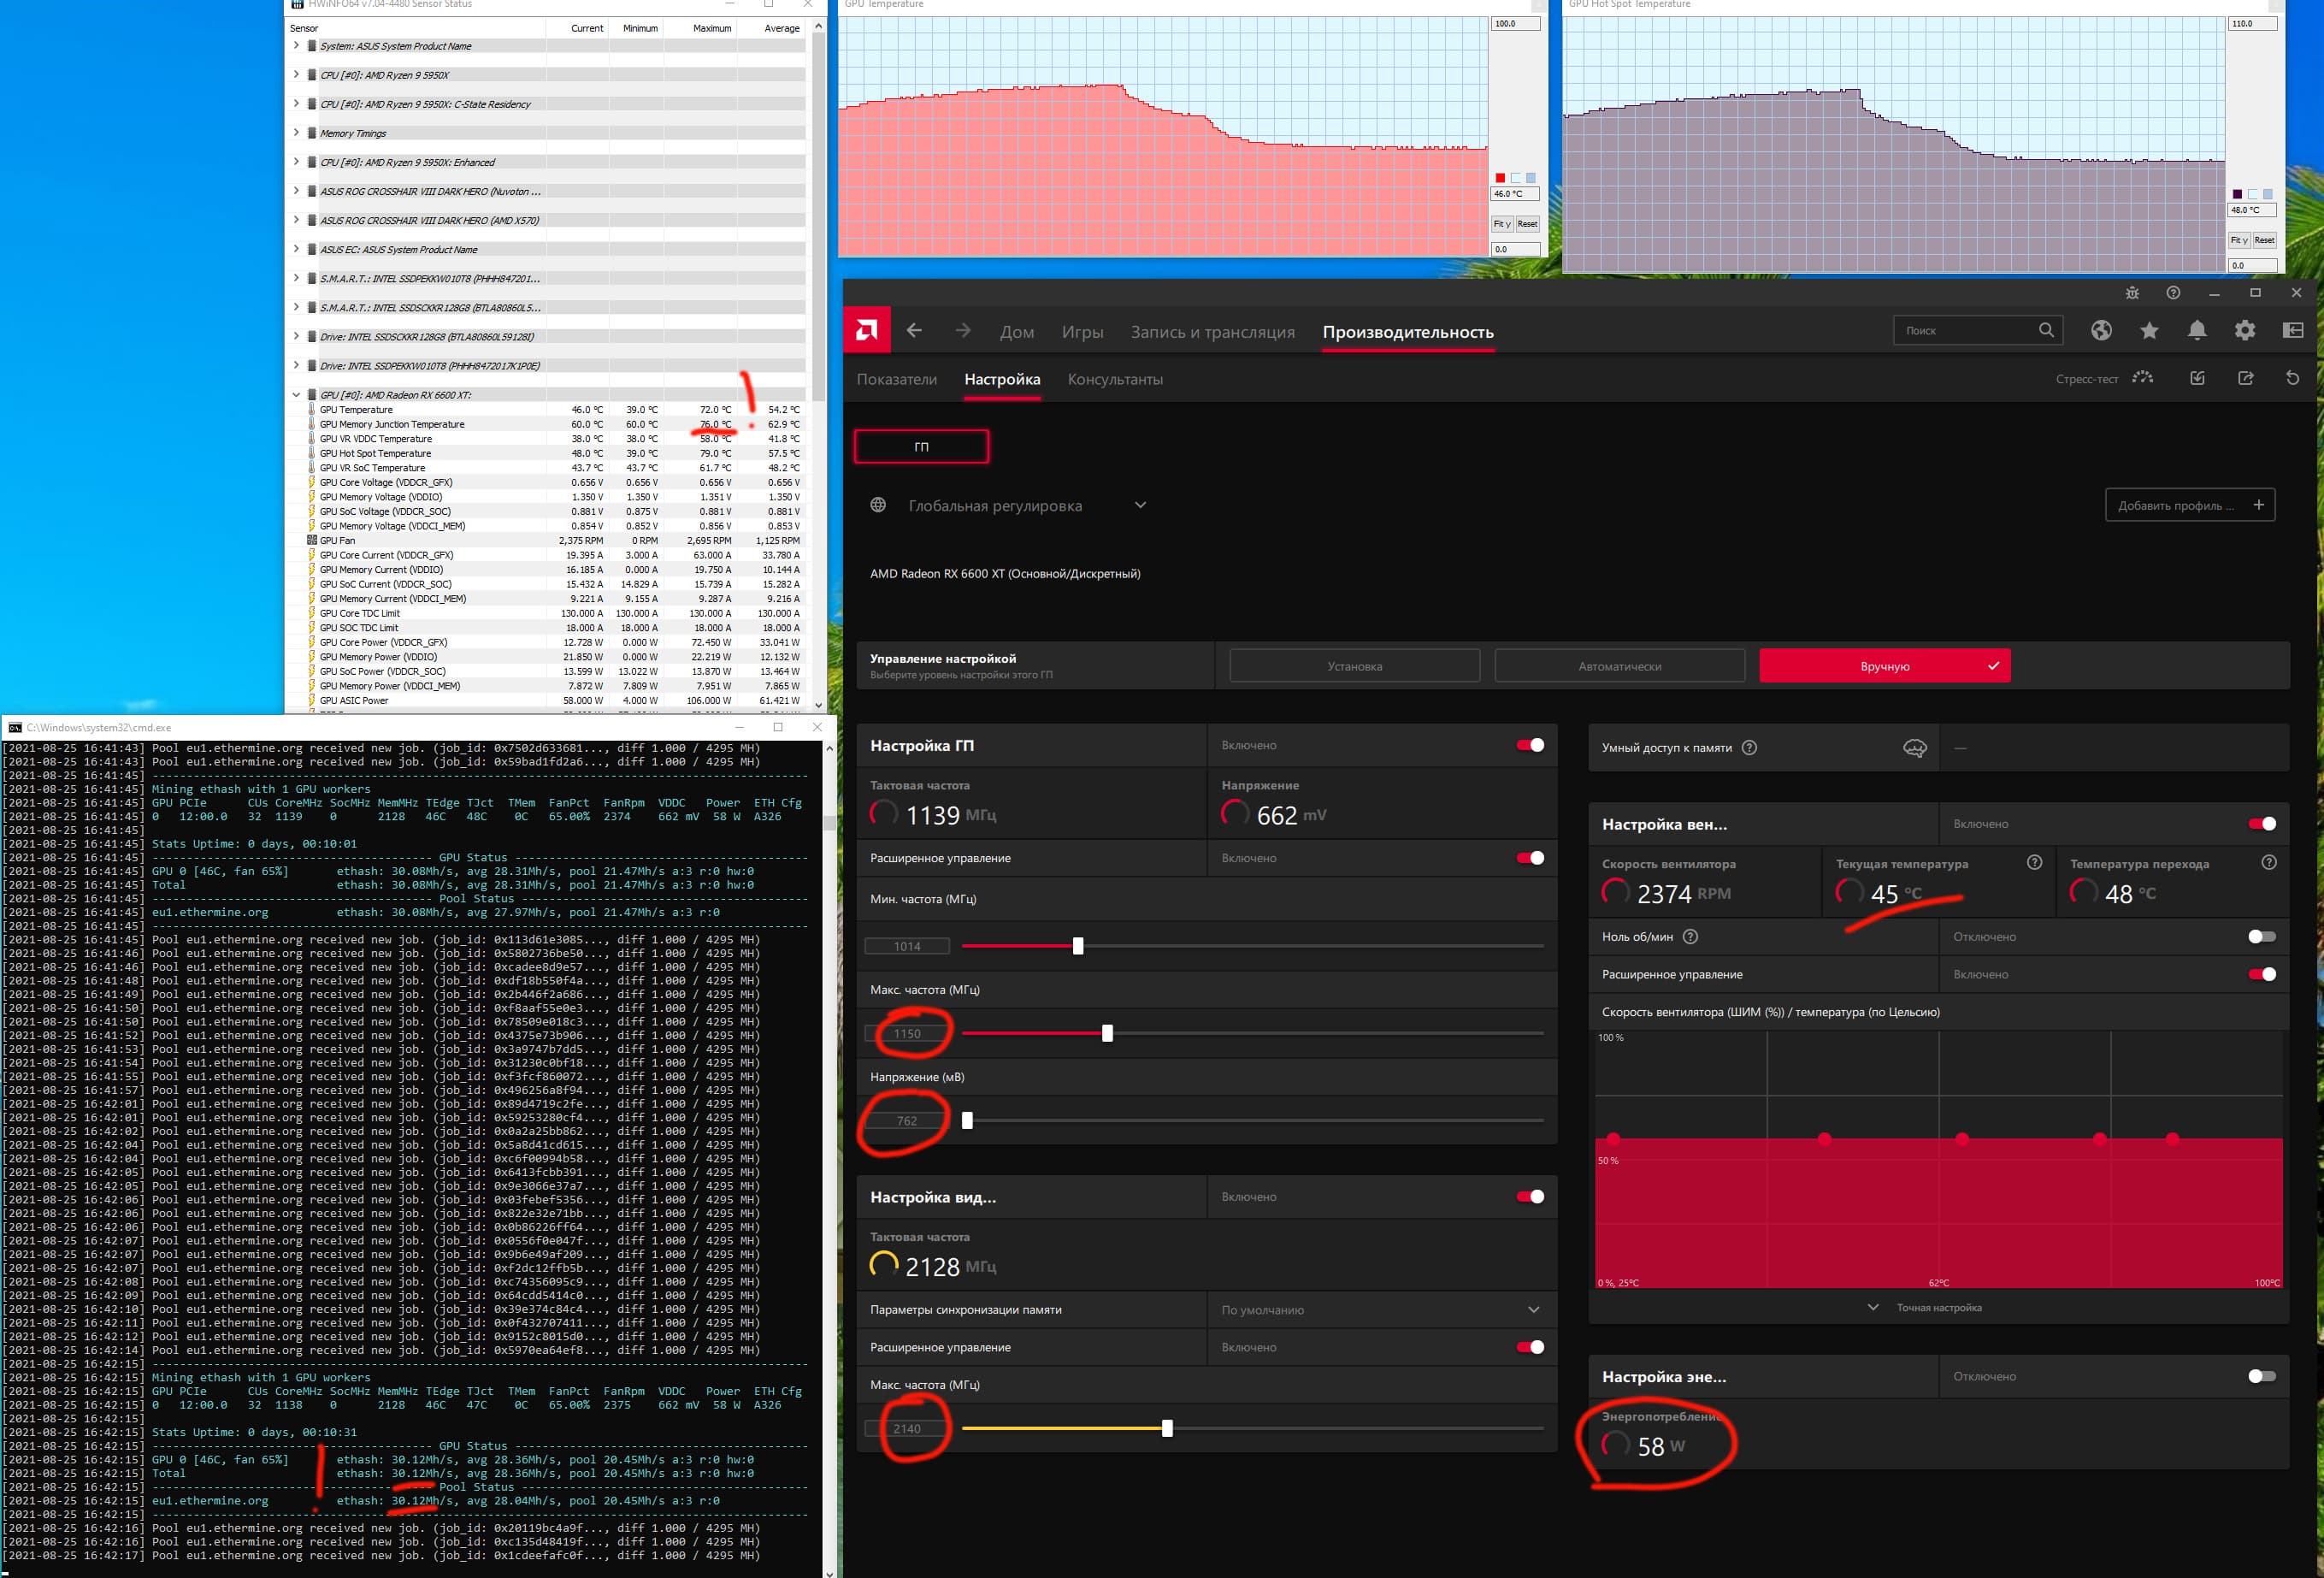Click the bug report icon
This screenshot has width=2324, height=1578.
point(2132,293)
